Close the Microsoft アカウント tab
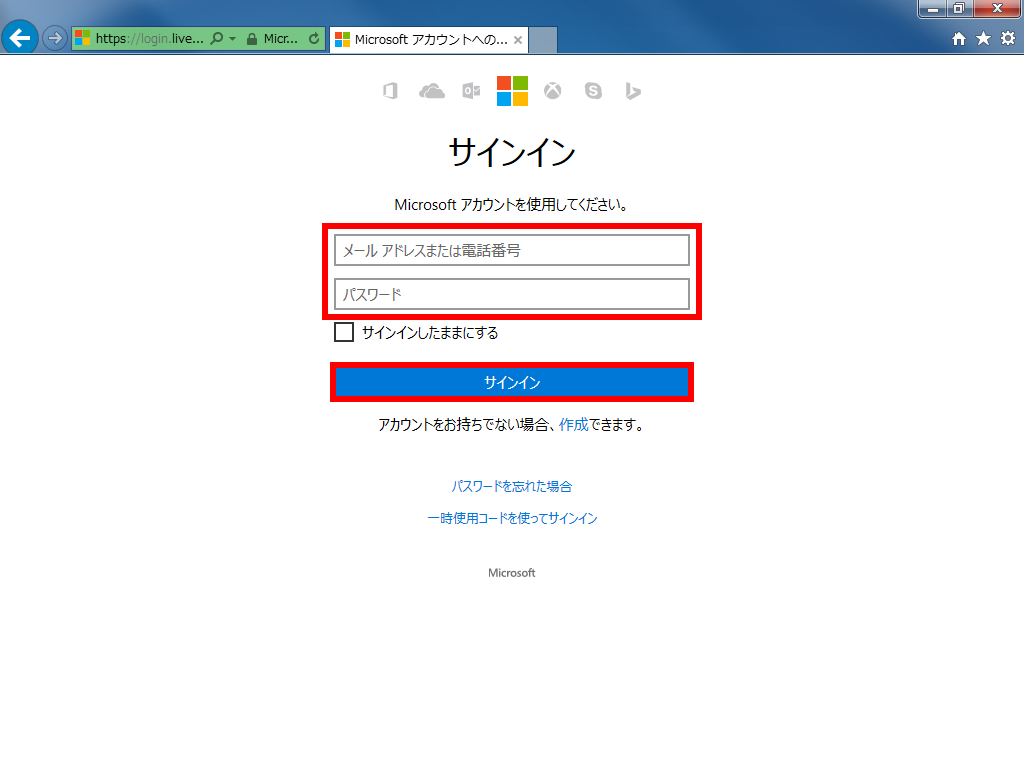 click(x=518, y=40)
